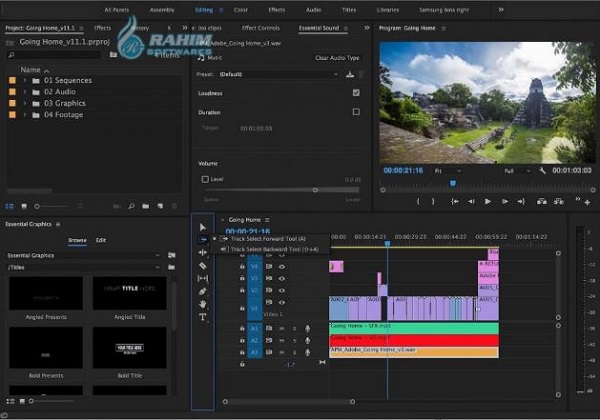Select the Razor tool in the toolbar

click(x=203, y=266)
